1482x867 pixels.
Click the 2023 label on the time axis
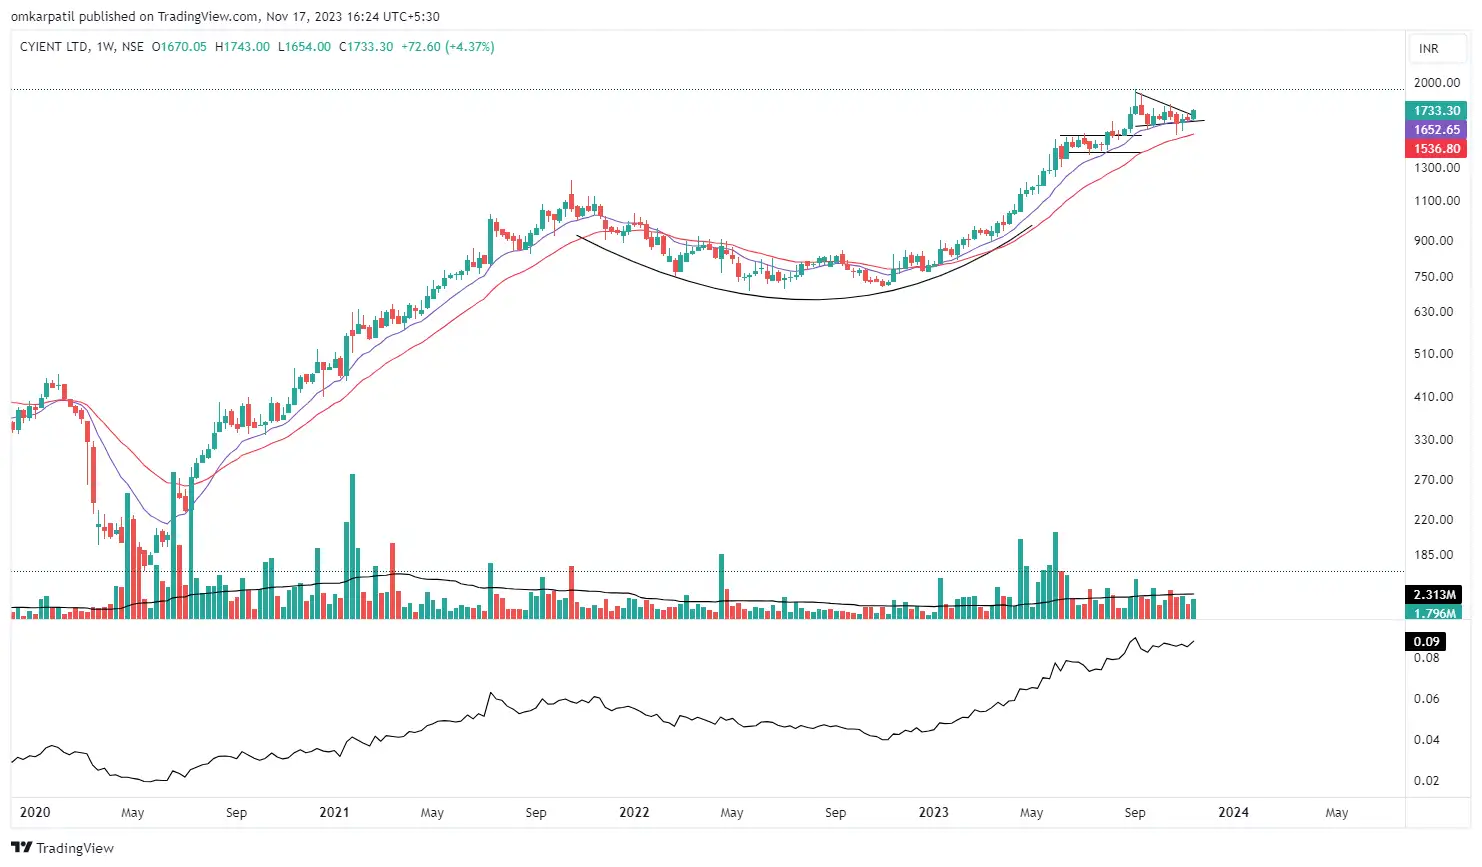[x=933, y=812]
